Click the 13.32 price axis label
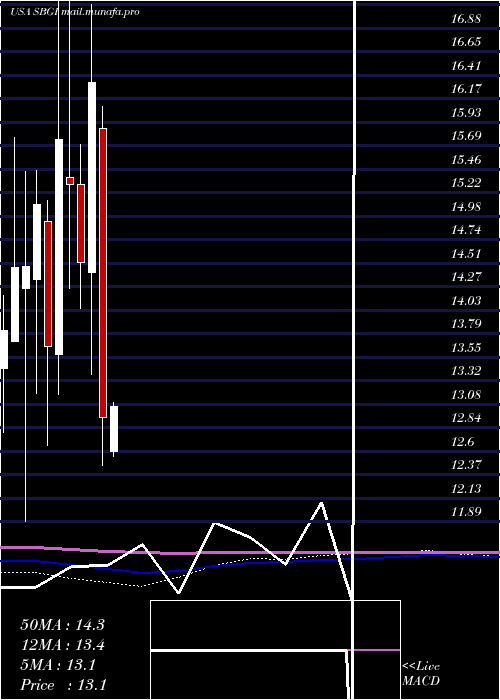Screen dimensions: 500x700 [466, 371]
